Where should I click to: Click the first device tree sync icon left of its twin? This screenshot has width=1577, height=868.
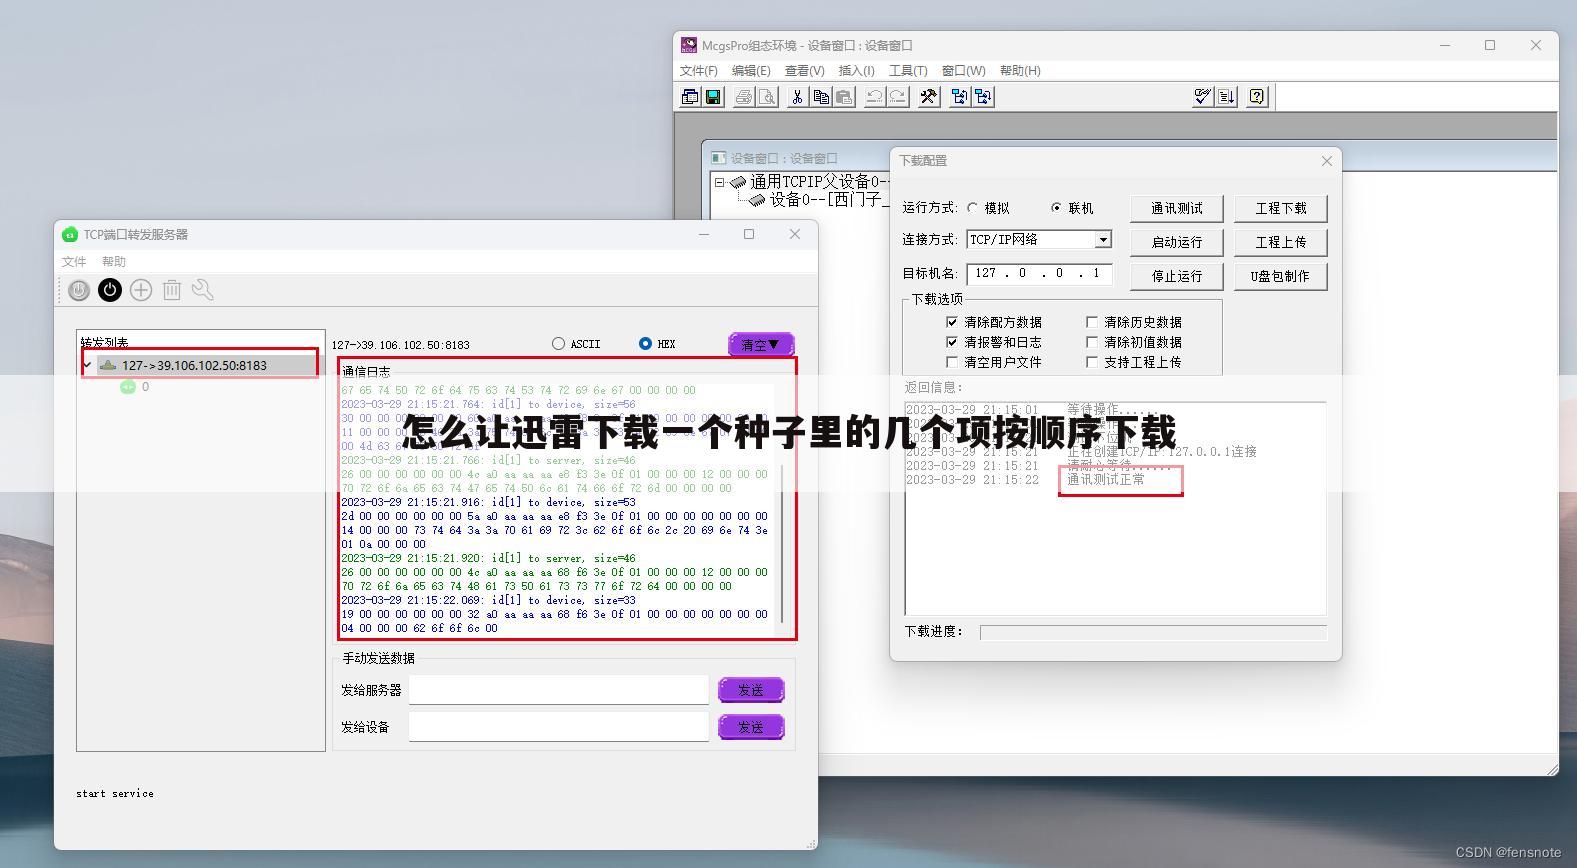(960, 97)
